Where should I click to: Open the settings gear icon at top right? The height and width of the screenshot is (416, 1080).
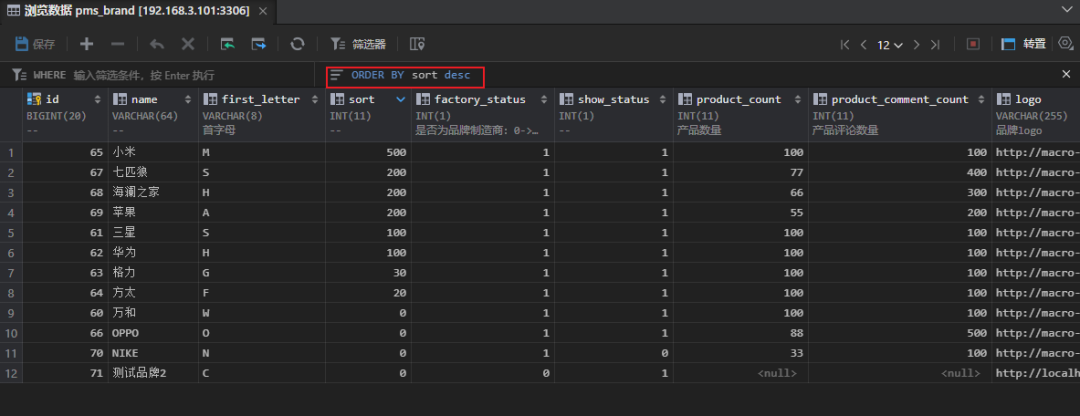coord(1066,43)
